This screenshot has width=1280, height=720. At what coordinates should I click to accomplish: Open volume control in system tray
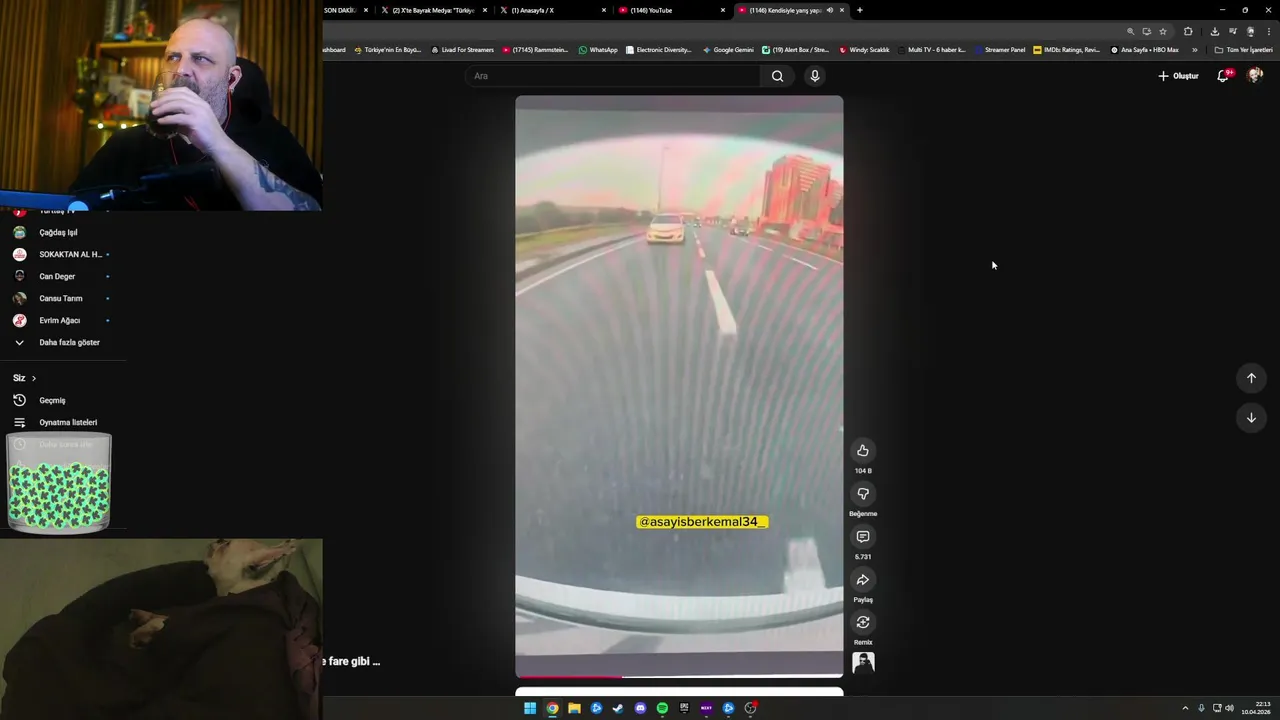point(1229,708)
